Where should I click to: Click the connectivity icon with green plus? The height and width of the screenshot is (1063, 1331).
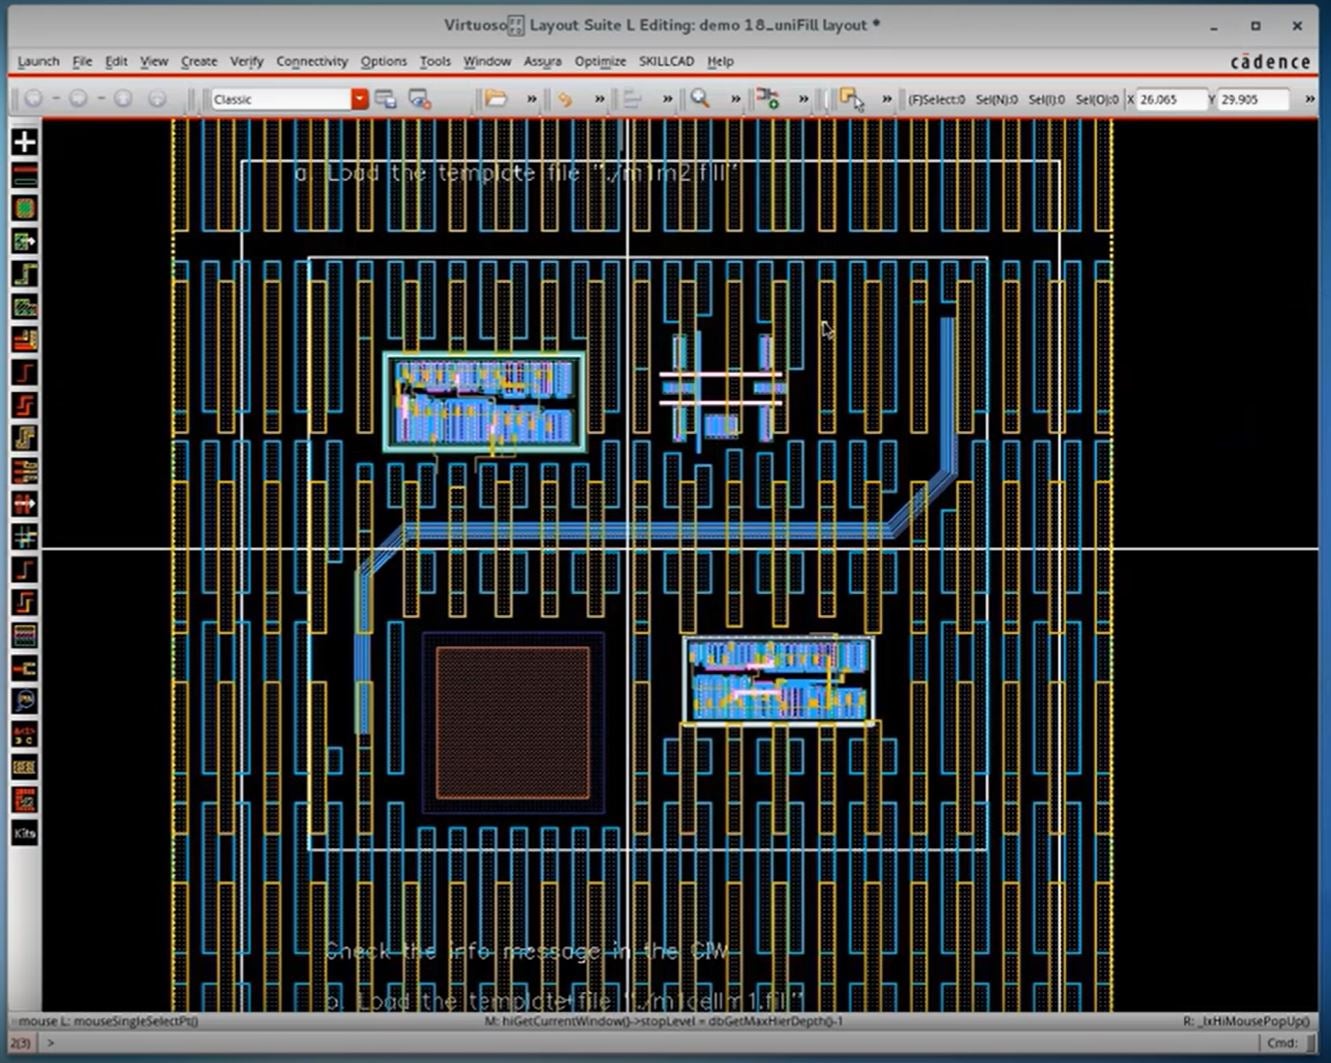click(768, 98)
